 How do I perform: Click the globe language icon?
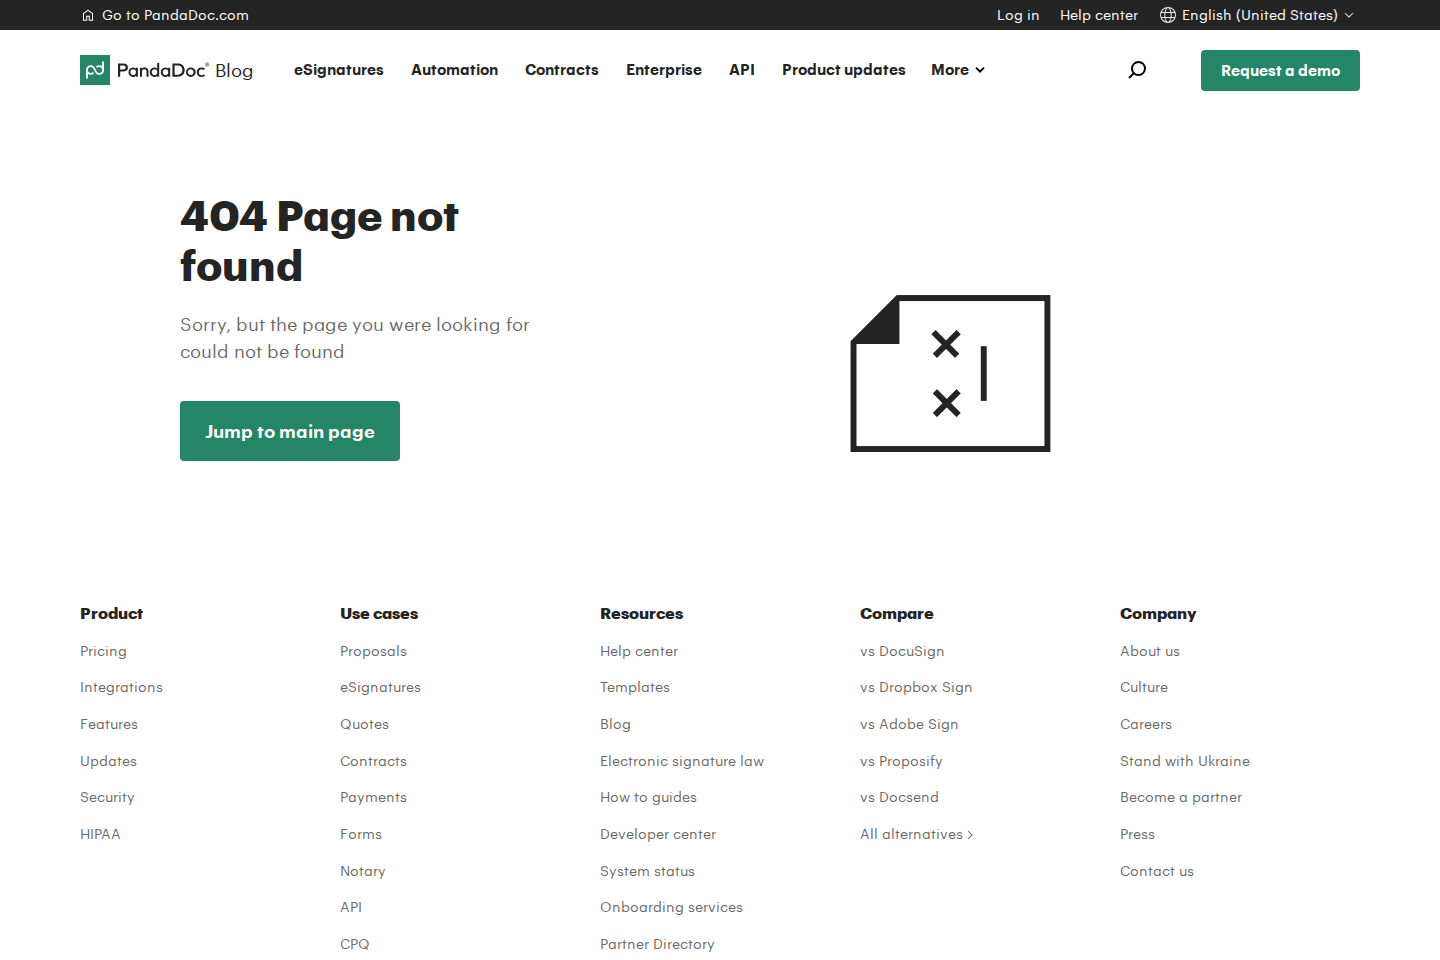pos(1167,15)
